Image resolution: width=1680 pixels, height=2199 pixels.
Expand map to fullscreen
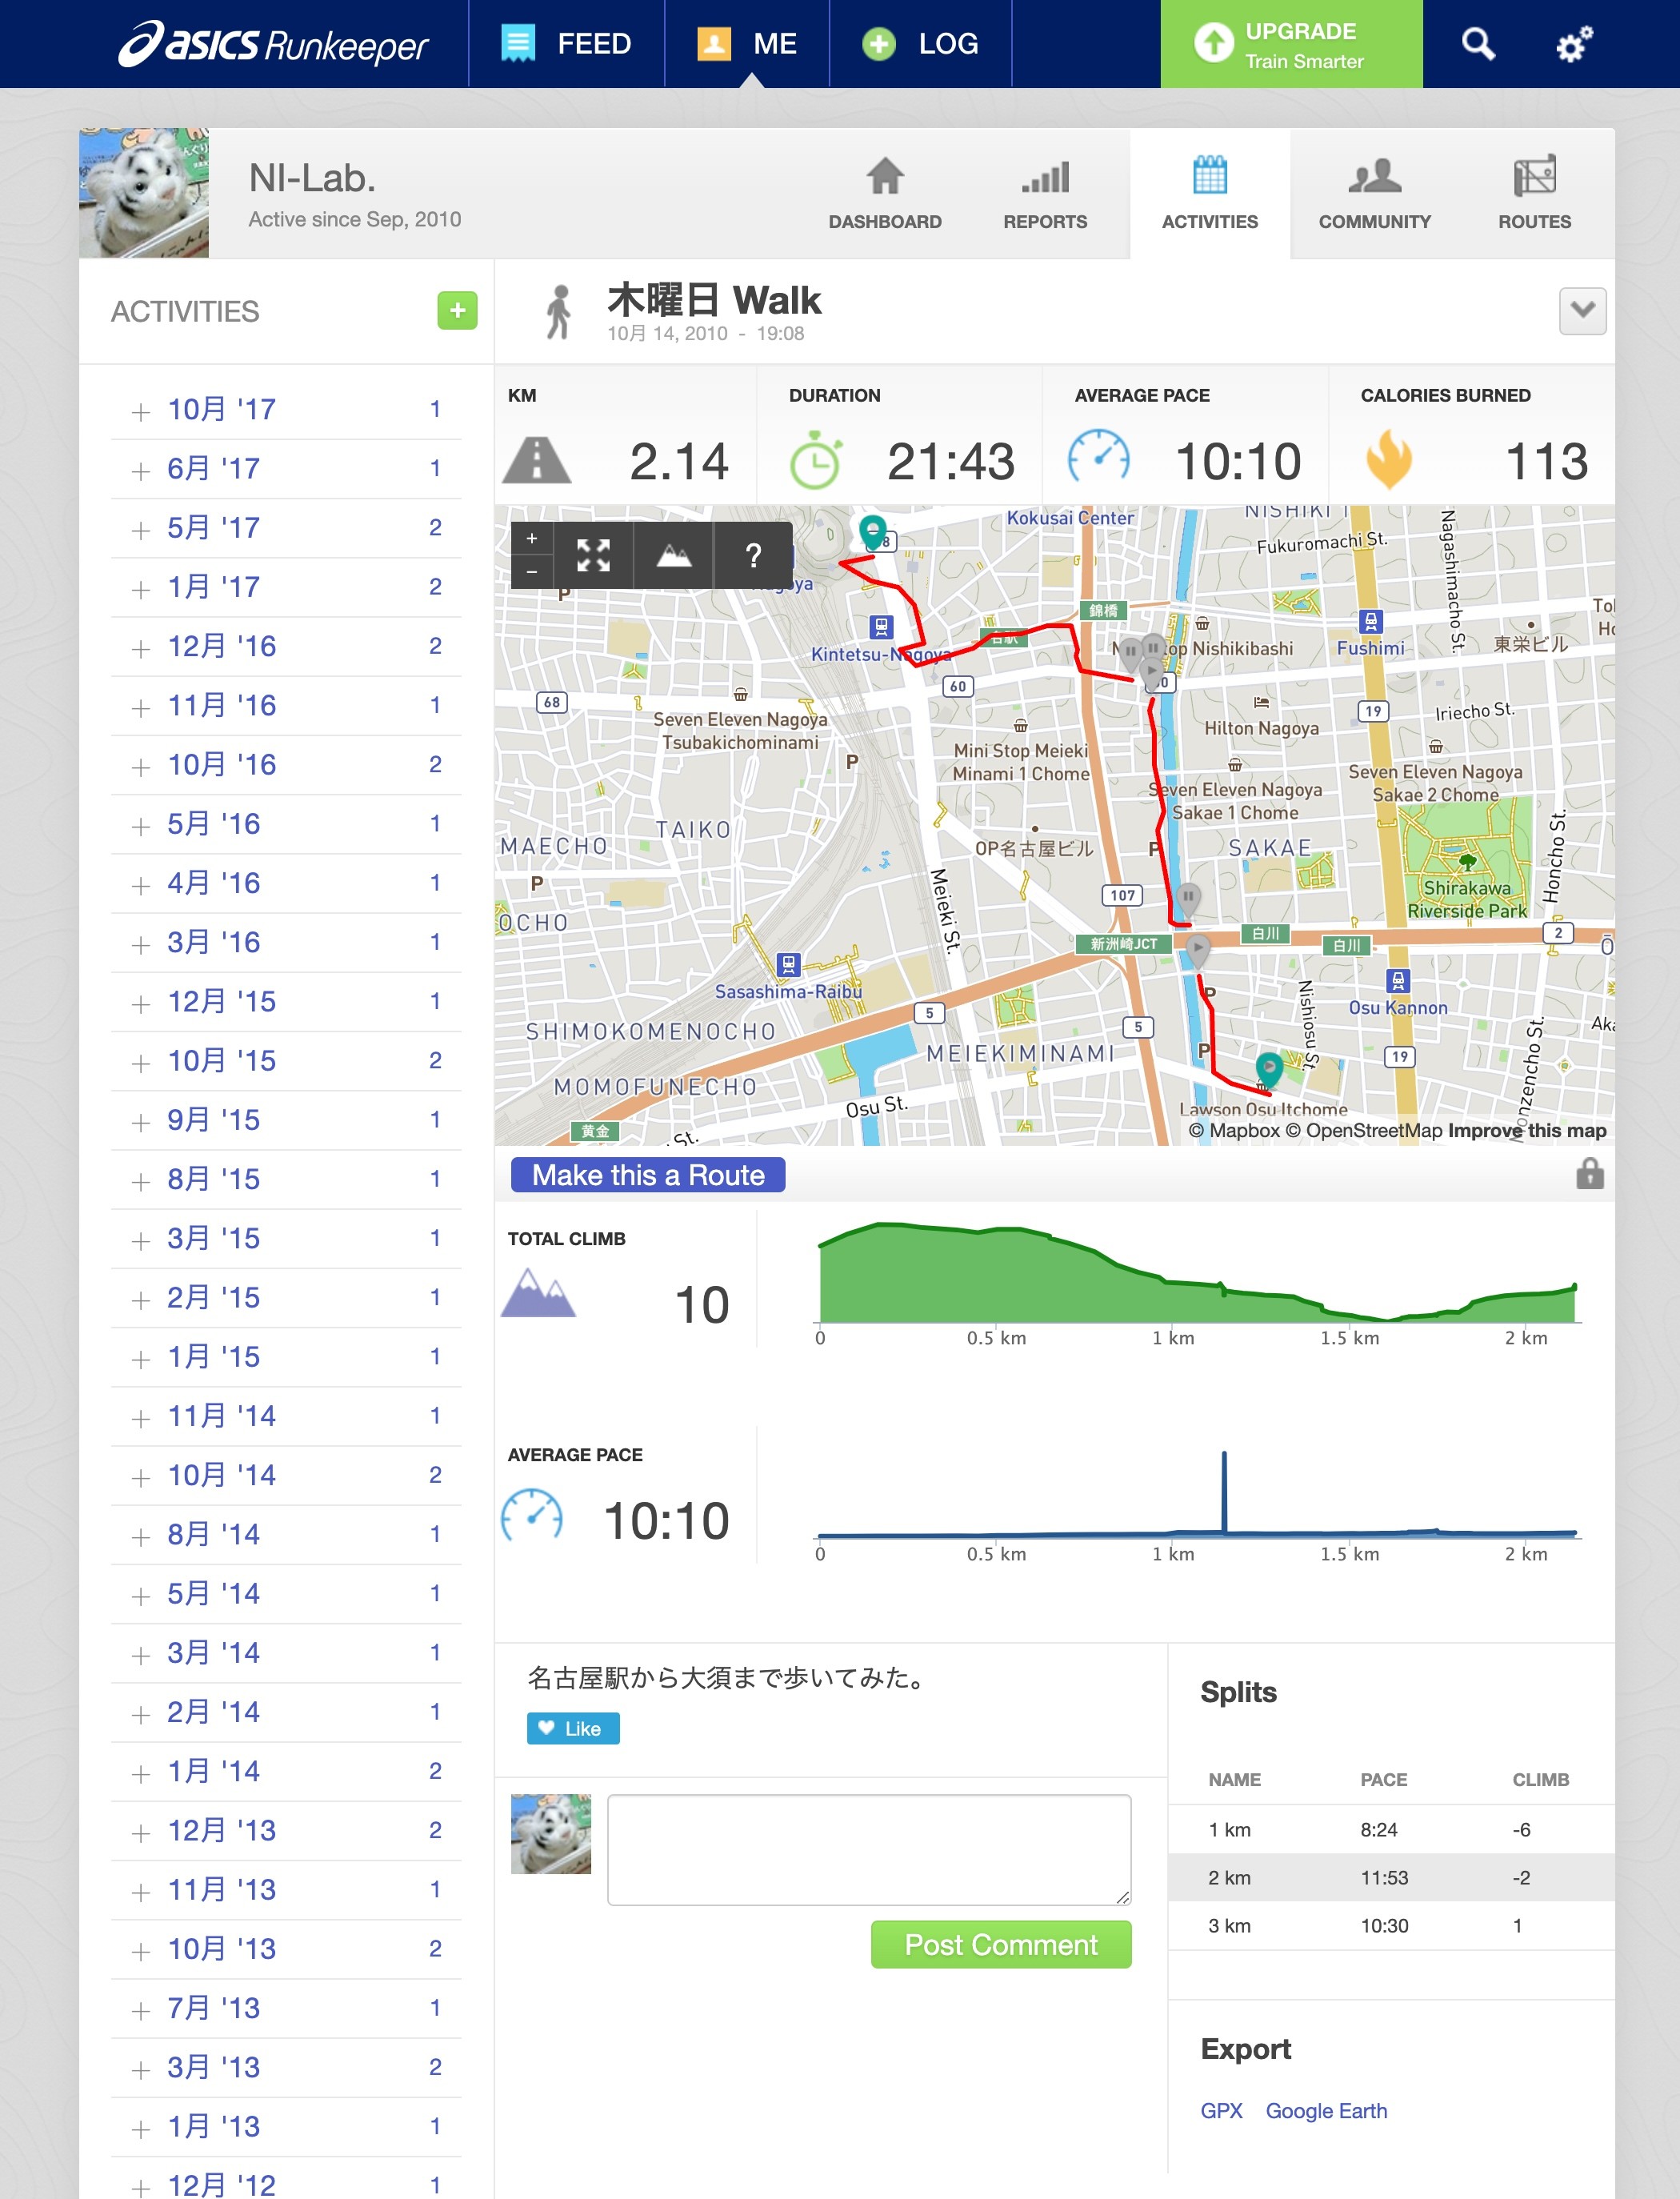593,555
